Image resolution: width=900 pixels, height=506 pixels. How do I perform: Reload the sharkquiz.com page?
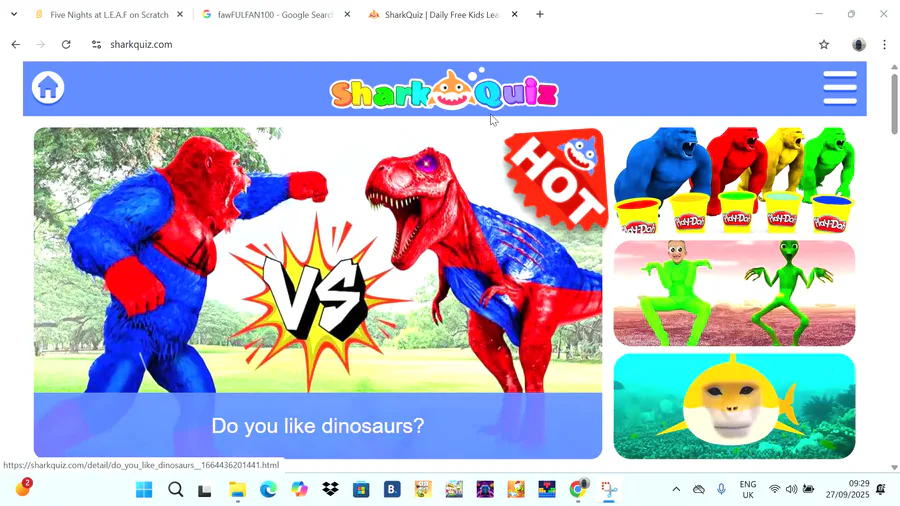tap(66, 44)
